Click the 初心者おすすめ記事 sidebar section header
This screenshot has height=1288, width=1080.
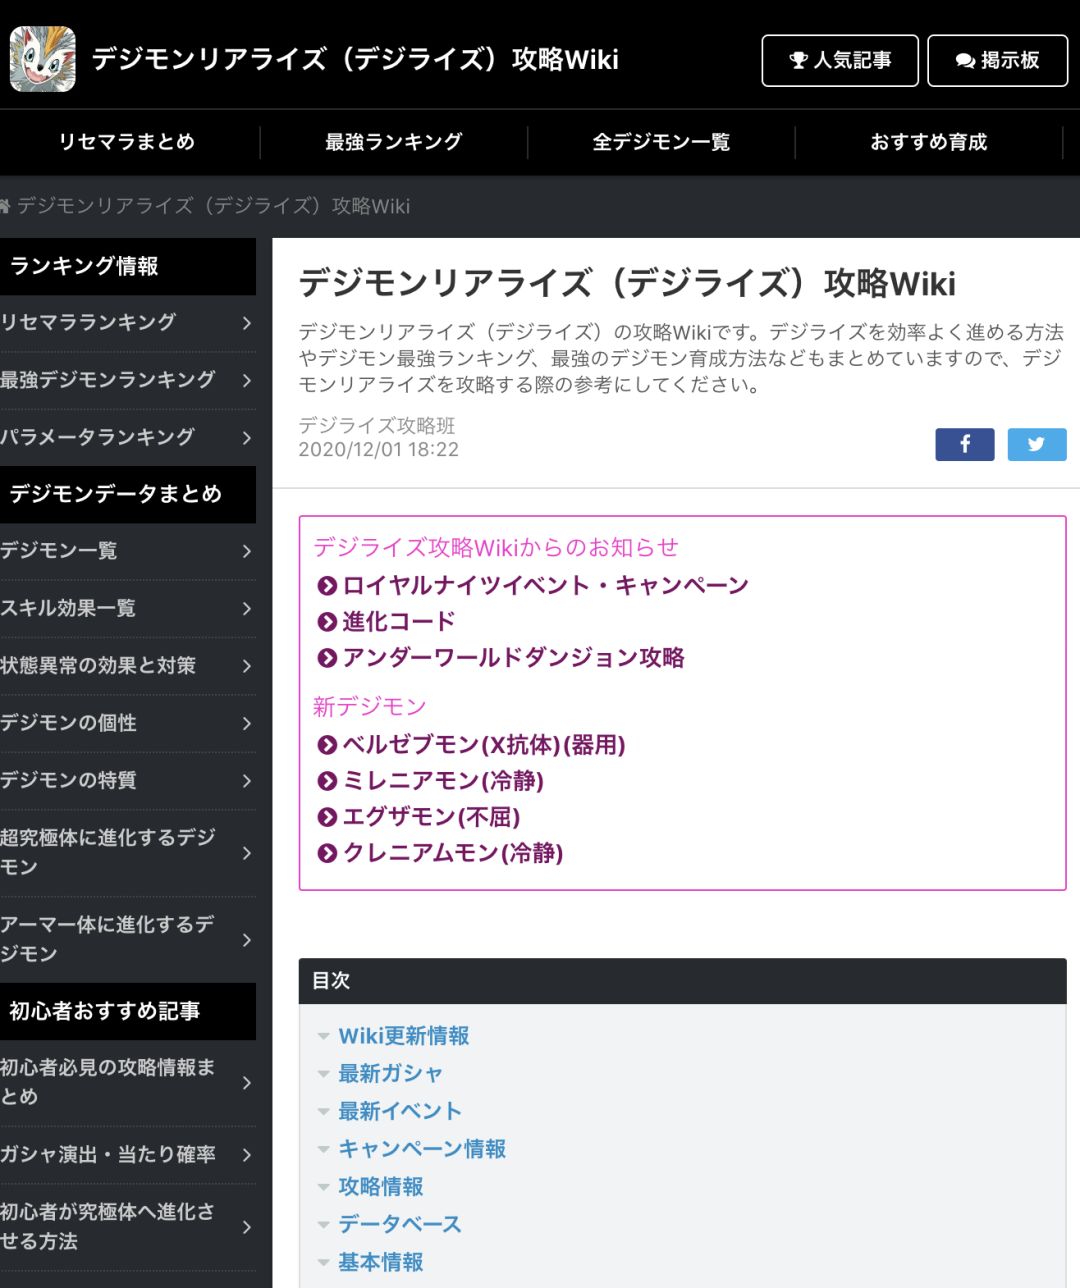pyautogui.click(x=128, y=1011)
